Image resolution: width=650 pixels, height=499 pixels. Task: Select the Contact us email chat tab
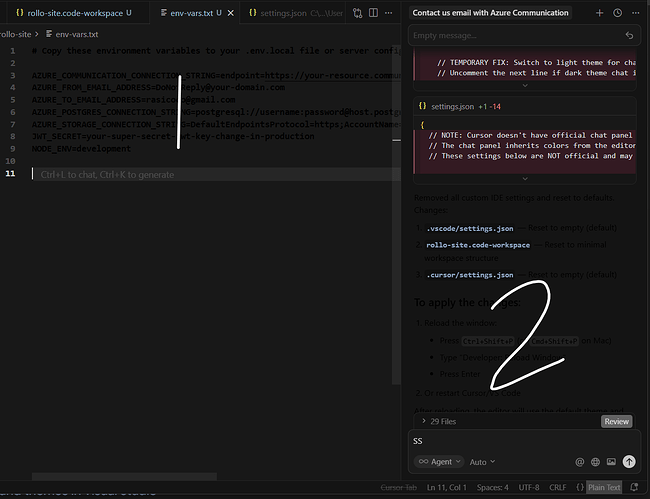[490, 13]
